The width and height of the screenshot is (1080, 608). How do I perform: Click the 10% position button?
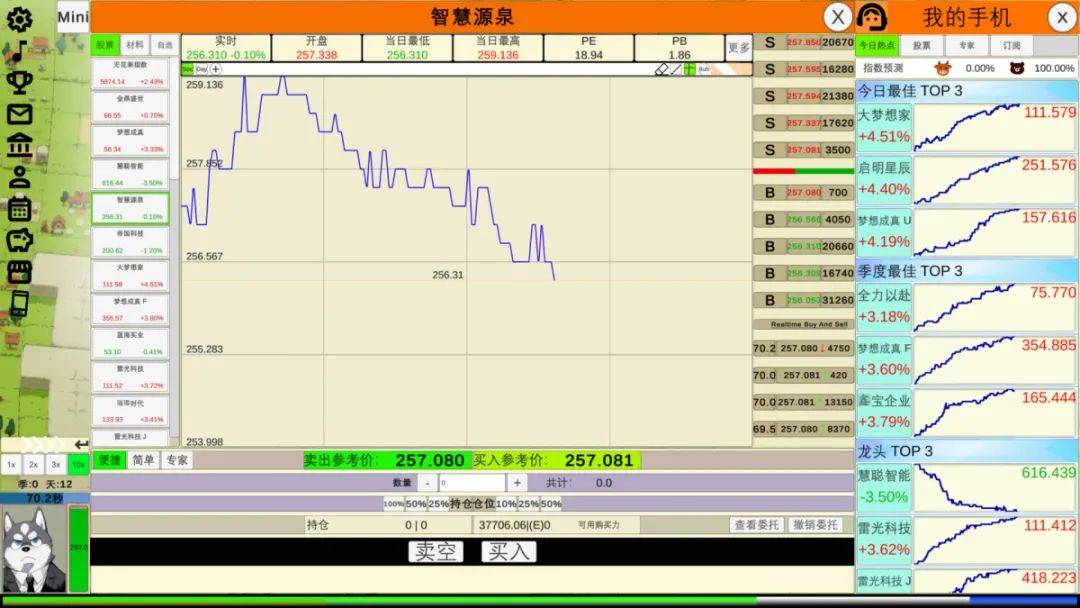click(506, 504)
